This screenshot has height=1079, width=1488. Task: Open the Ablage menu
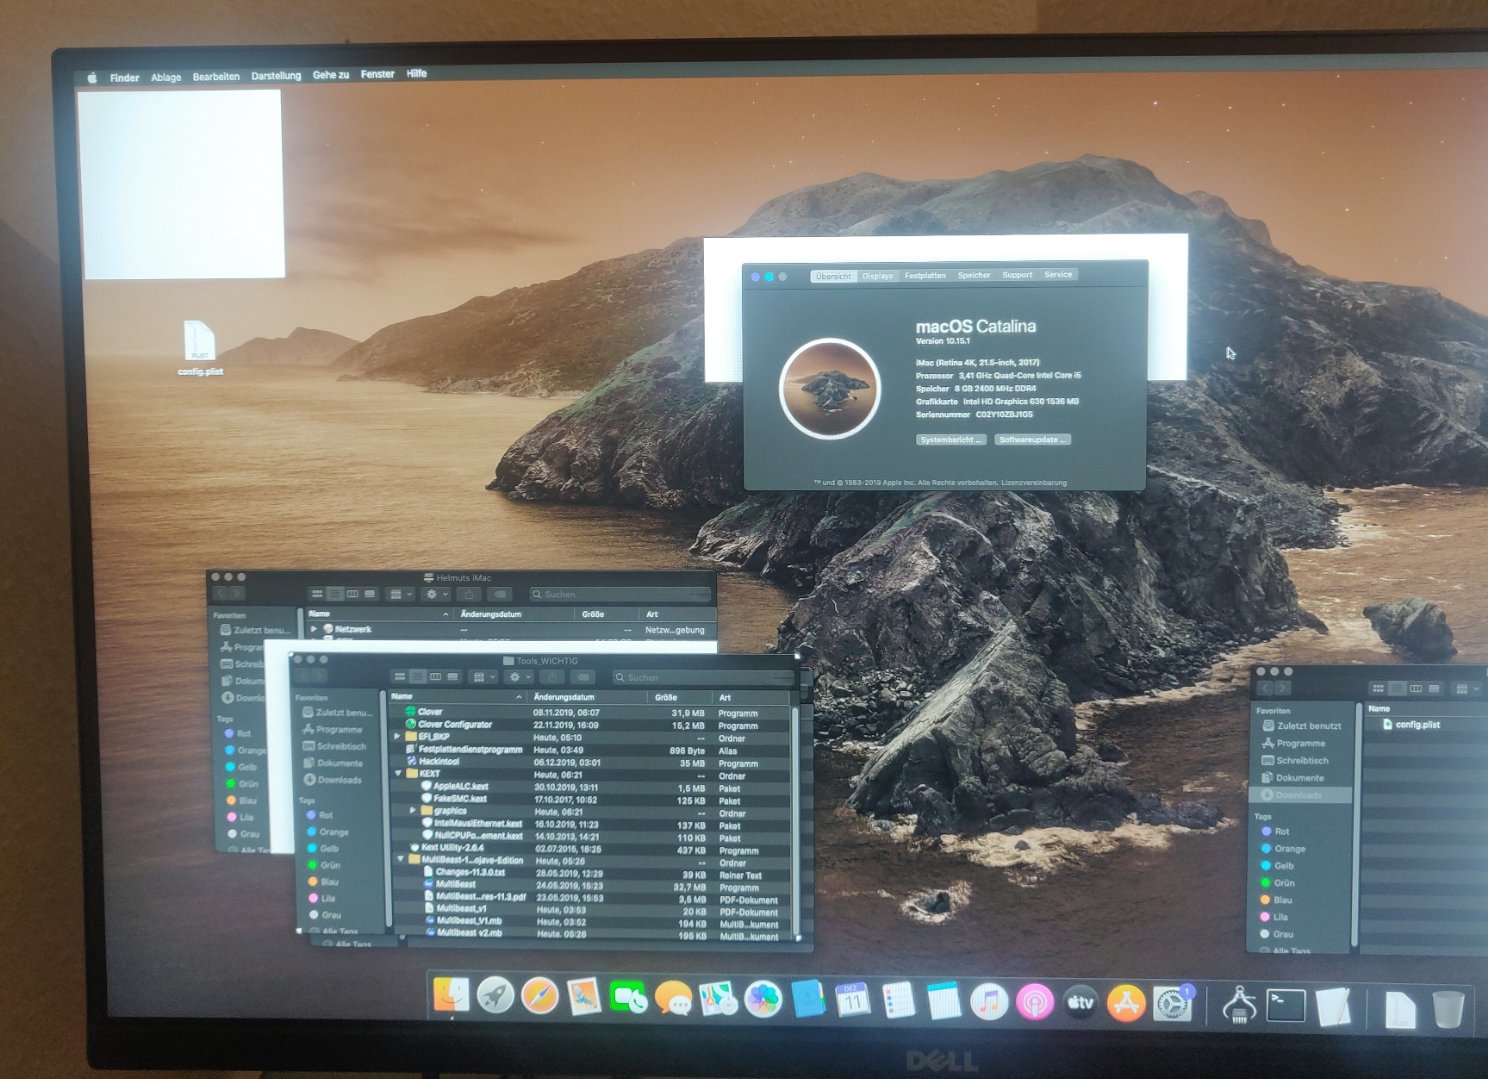click(166, 77)
